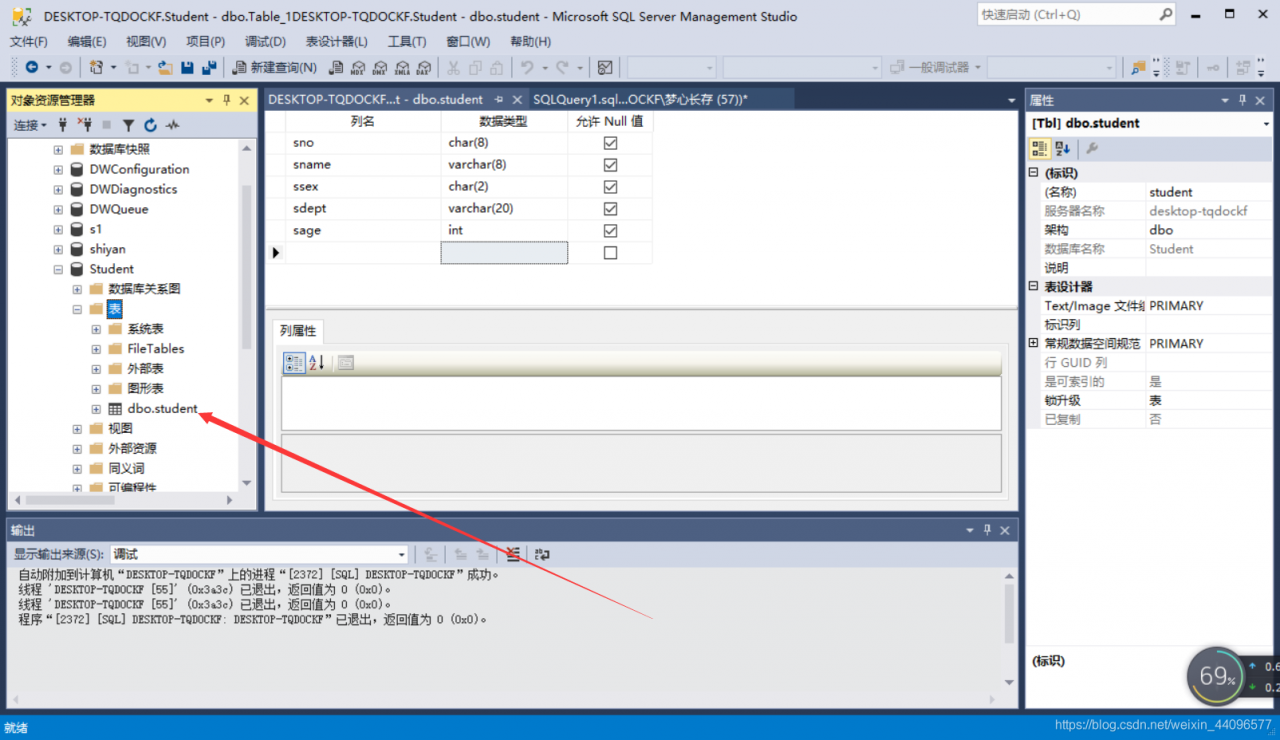Toggle Allow Null checkbox for sname

pos(610,165)
